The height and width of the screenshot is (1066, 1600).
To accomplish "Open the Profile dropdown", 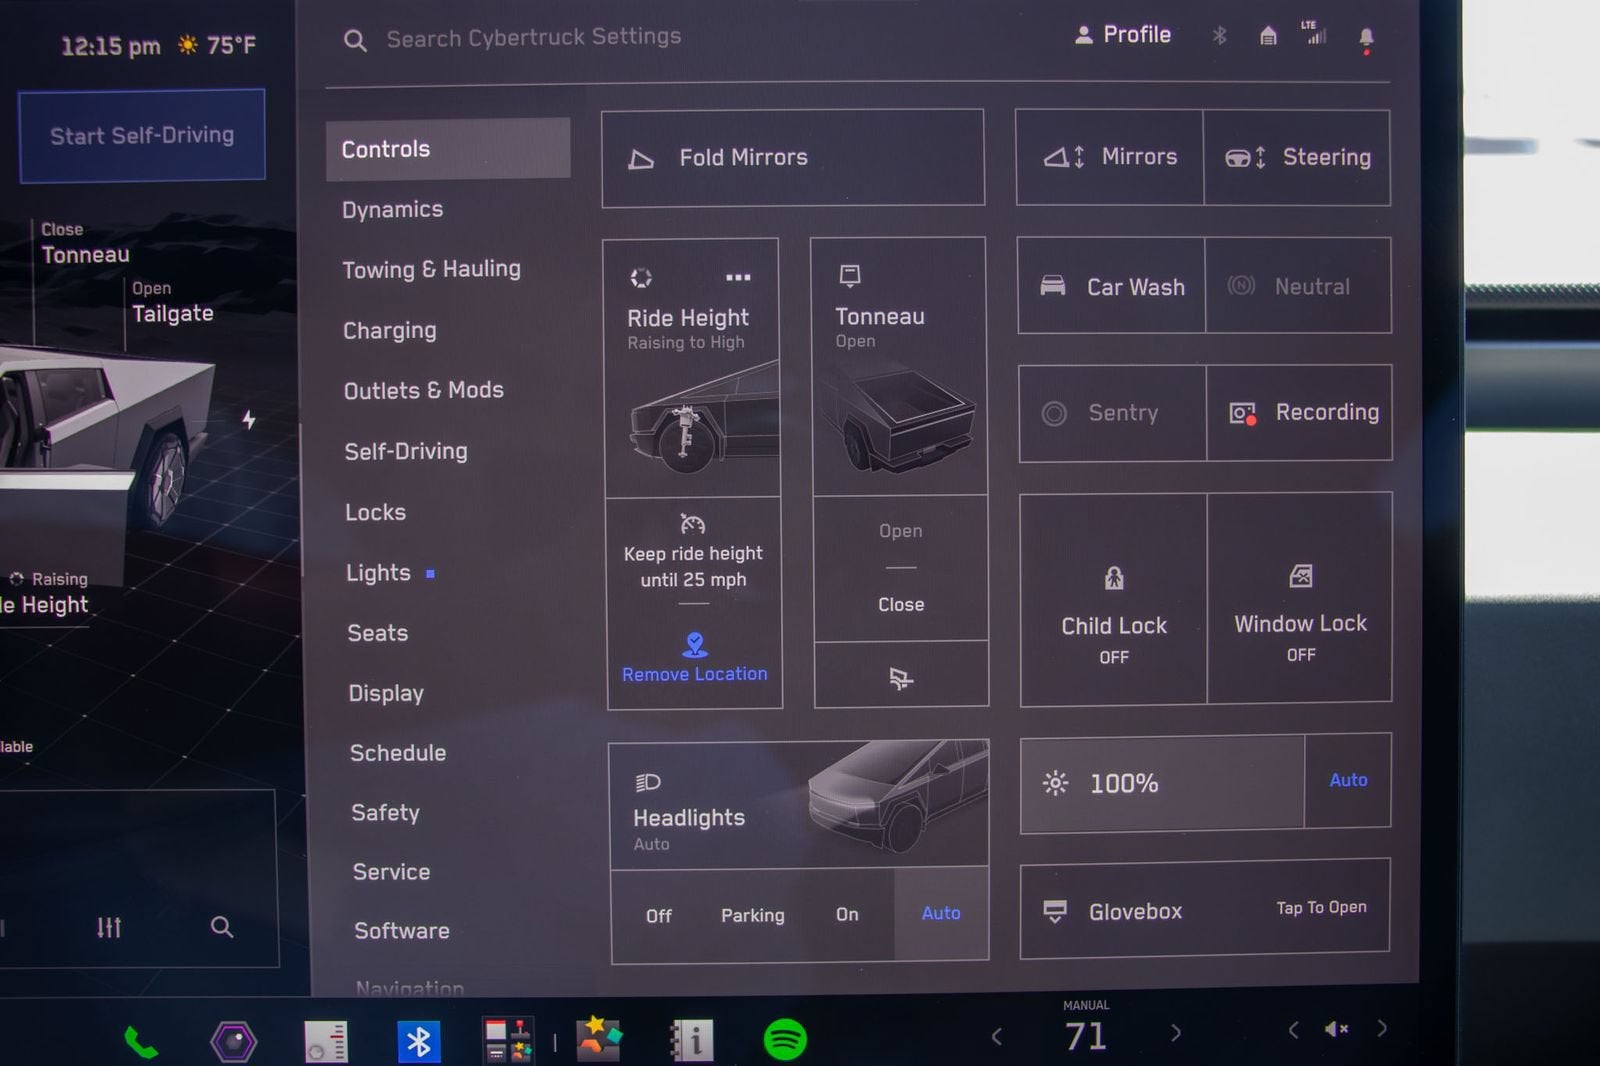I will 1122,35.
